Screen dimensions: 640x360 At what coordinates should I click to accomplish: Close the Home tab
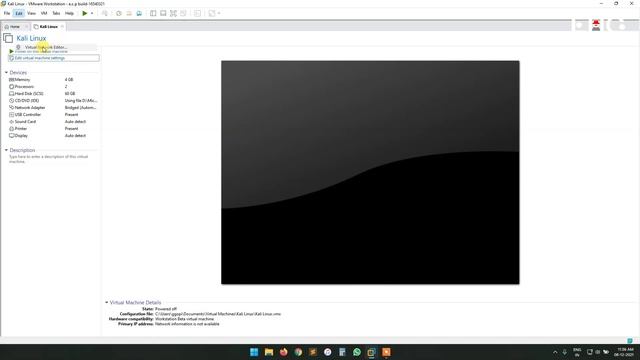point(26,27)
